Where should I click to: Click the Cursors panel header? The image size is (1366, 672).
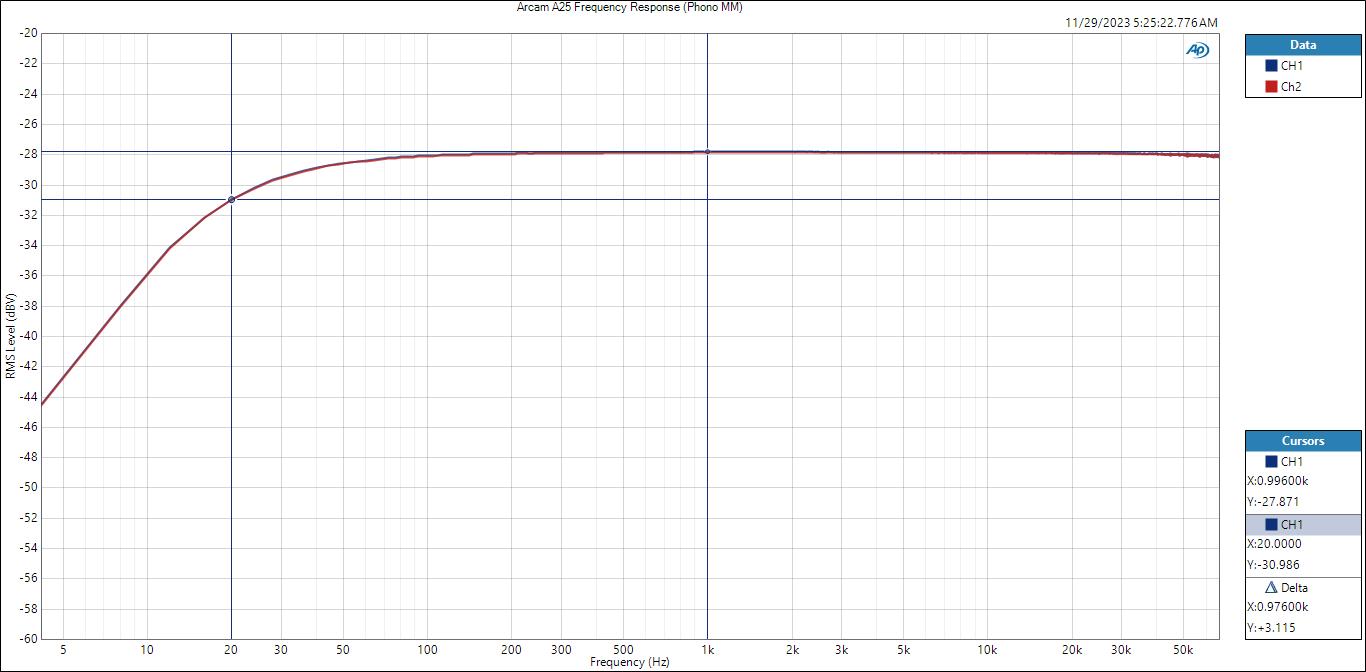tap(1302, 441)
